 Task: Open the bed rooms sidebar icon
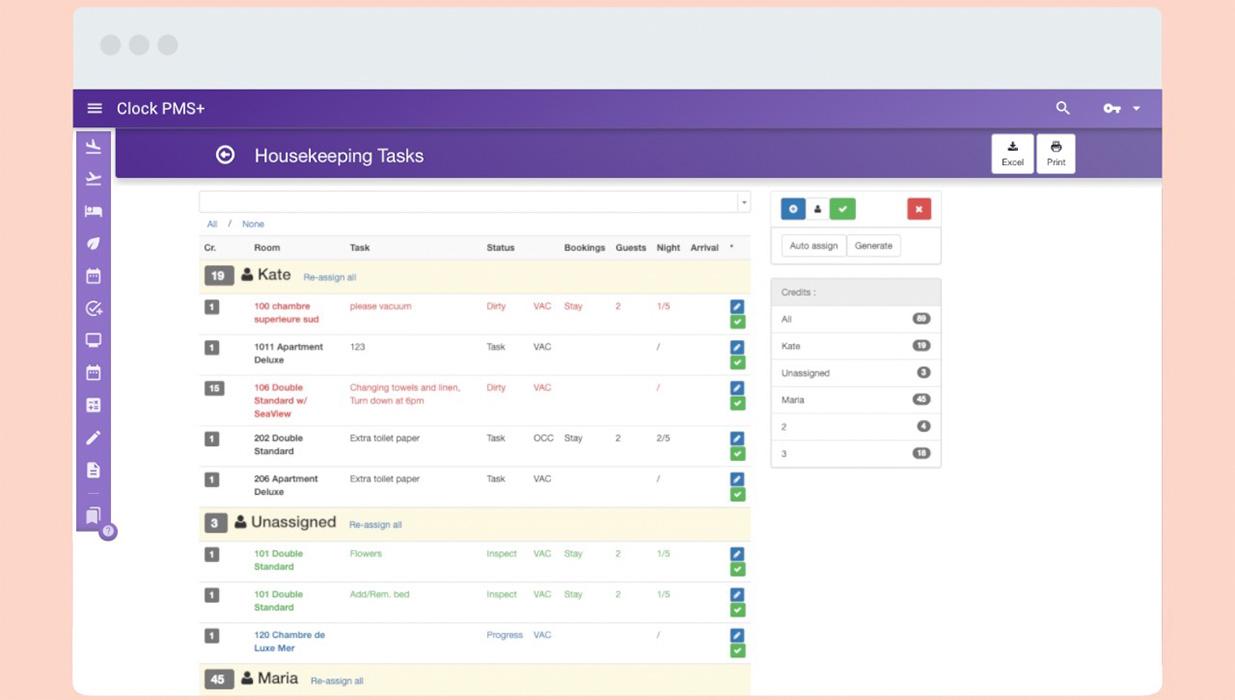pyautogui.click(x=93, y=211)
